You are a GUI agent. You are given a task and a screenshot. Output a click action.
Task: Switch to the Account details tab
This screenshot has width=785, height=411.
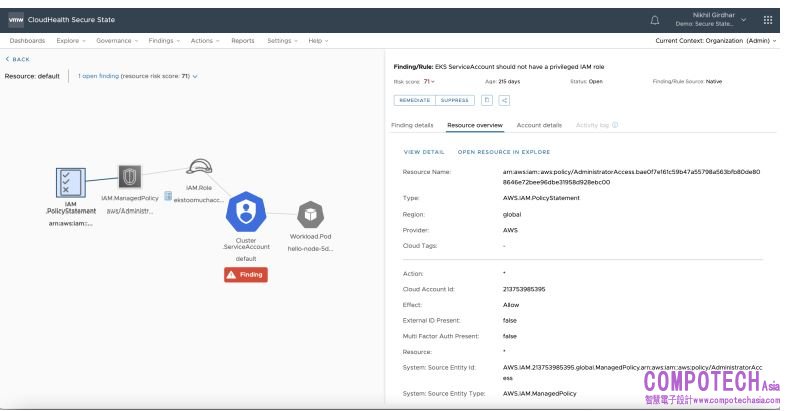tap(539, 125)
